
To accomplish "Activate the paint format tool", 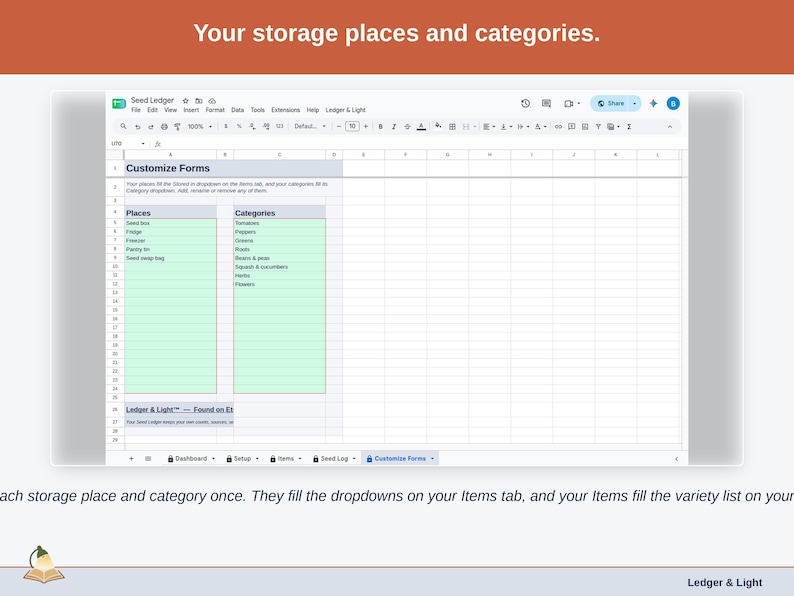I will tap(177, 127).
